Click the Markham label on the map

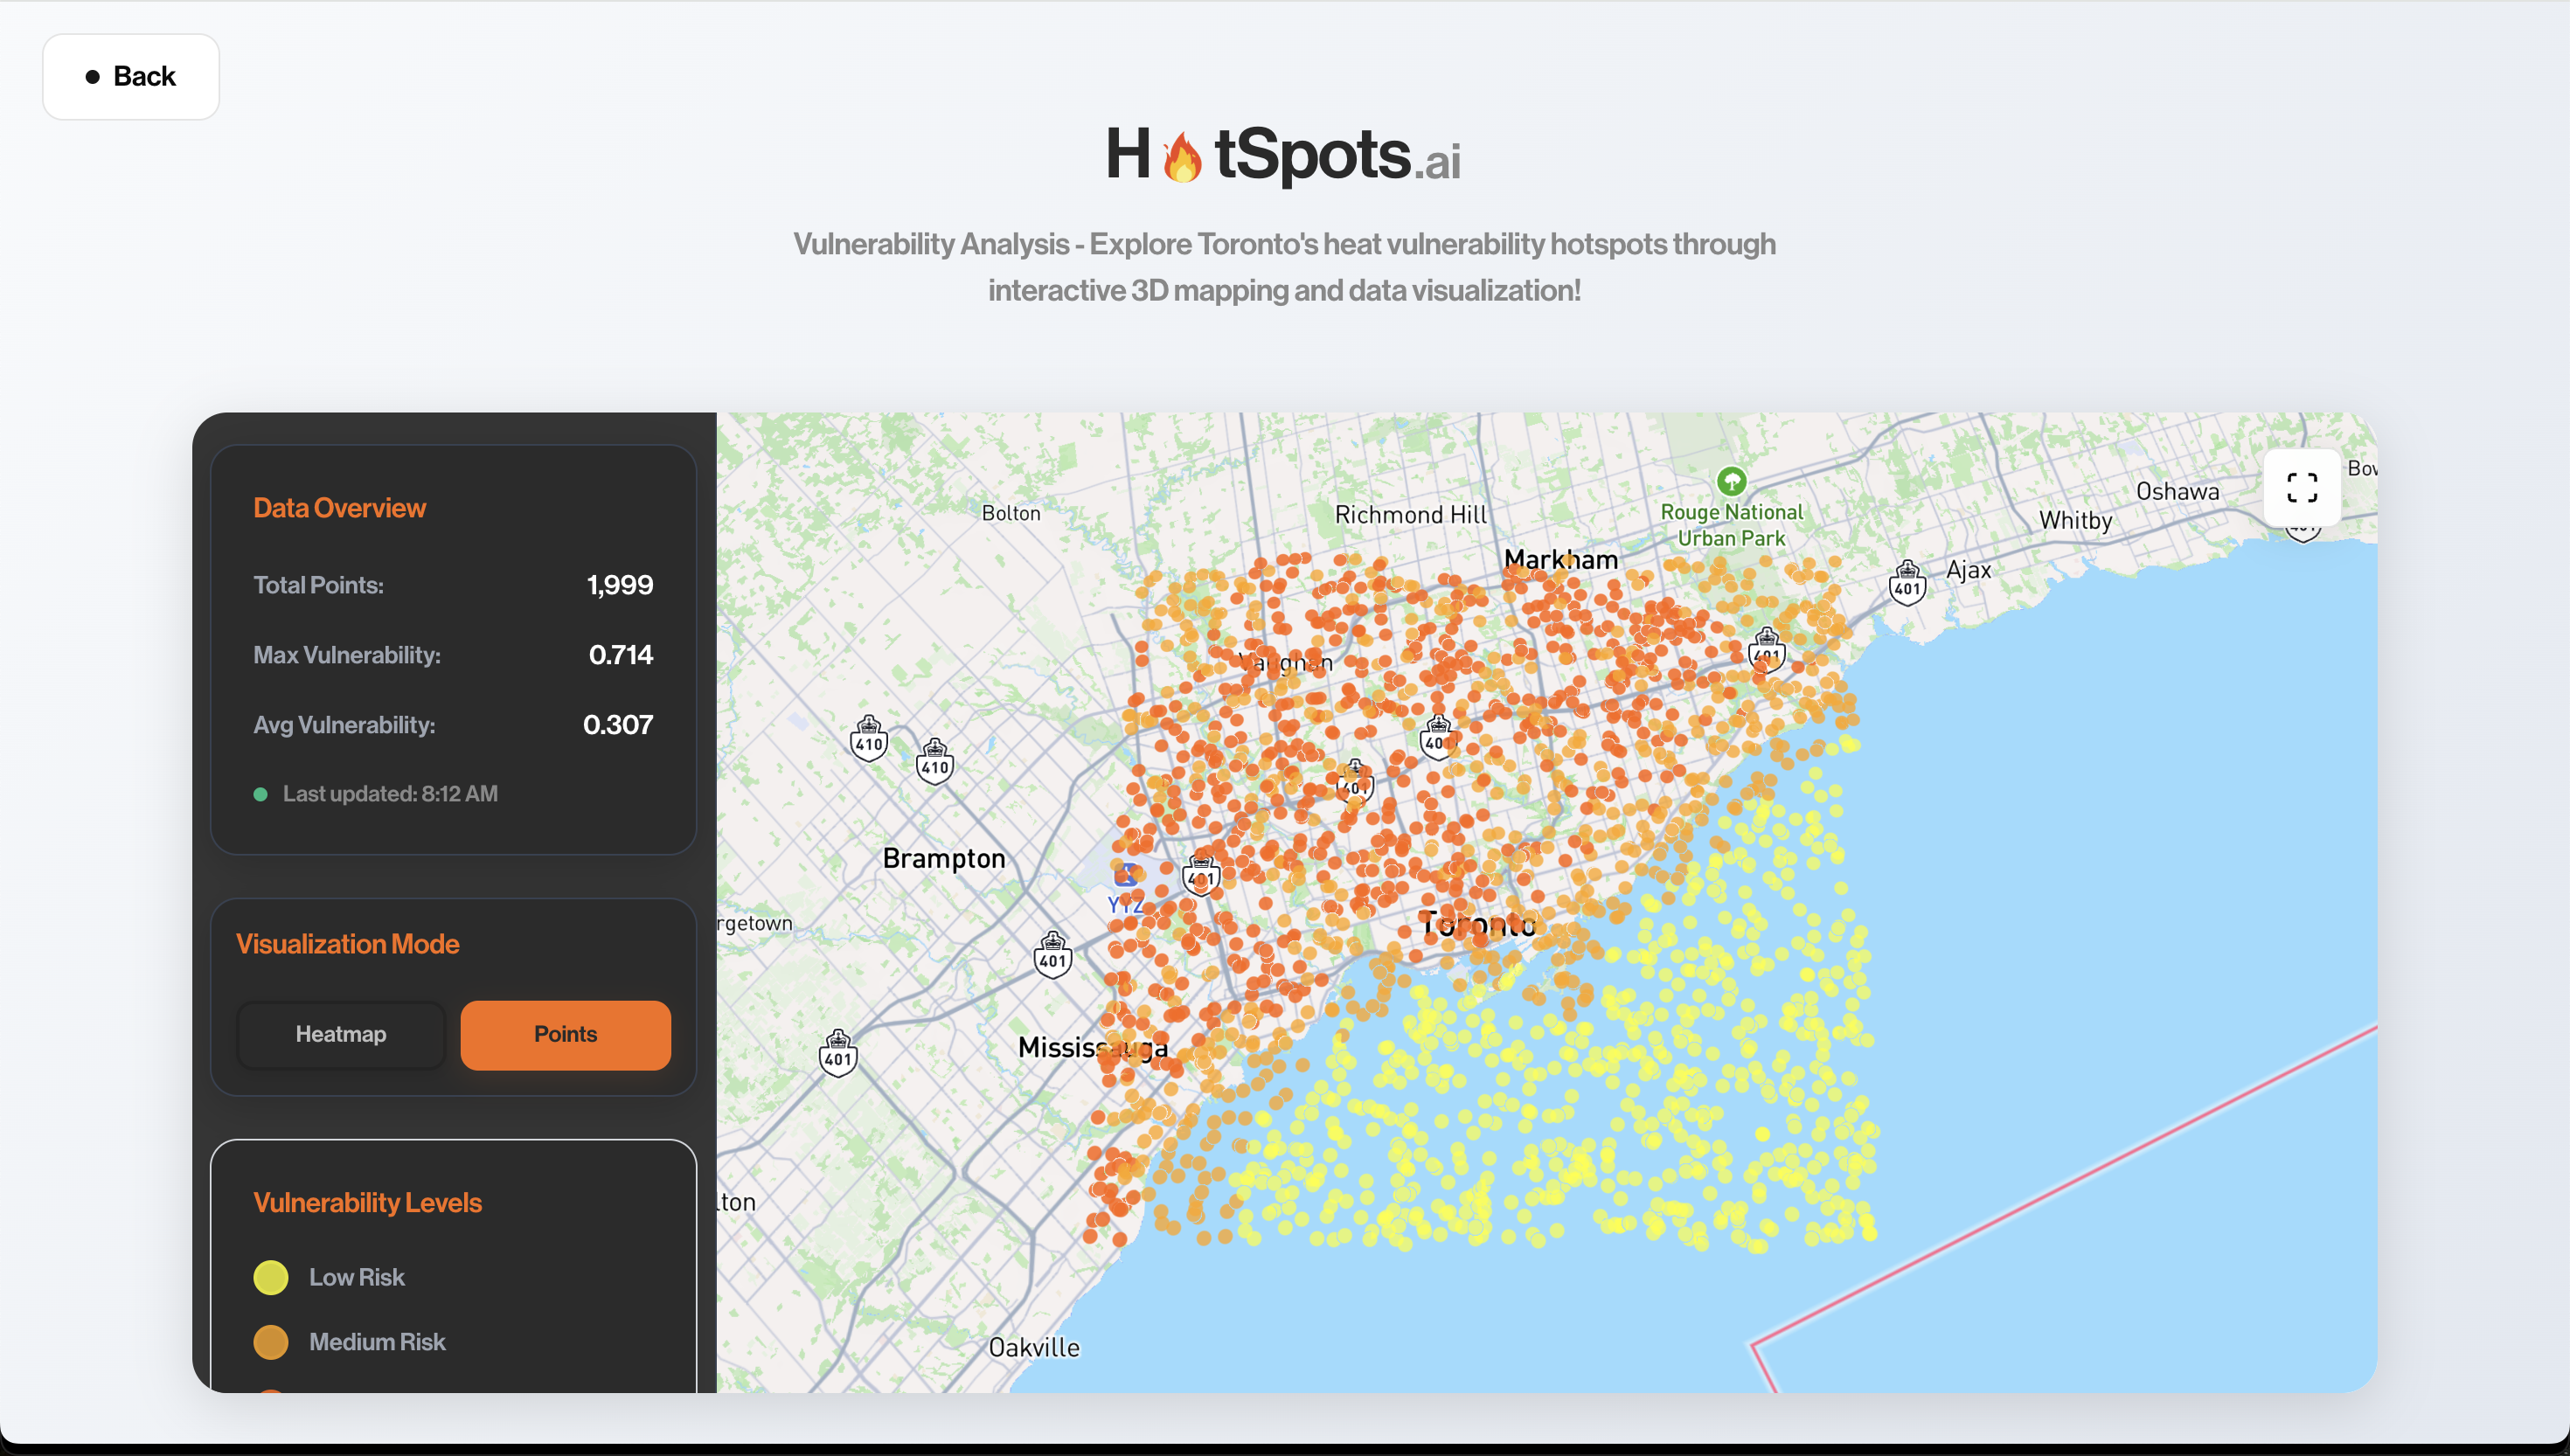tap(1560, 559)
